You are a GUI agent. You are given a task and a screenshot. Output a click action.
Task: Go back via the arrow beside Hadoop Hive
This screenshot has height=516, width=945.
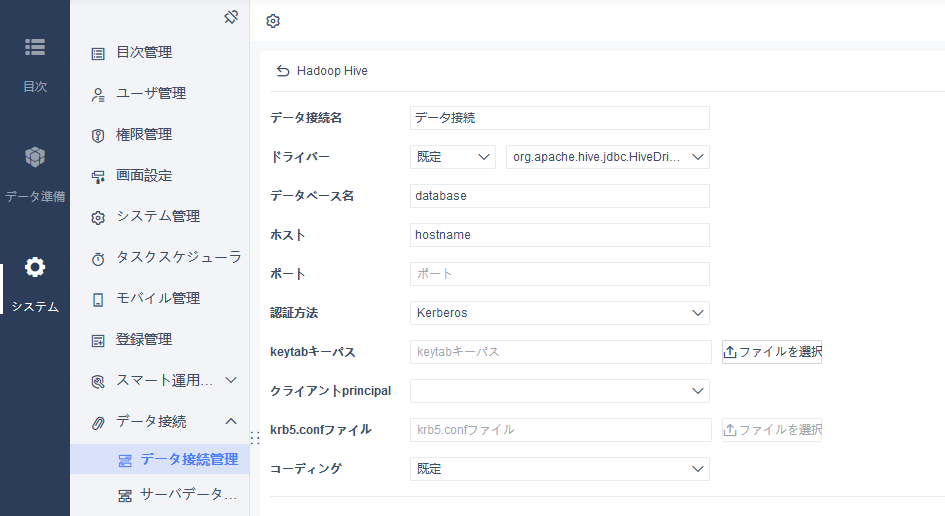[283, 71]
